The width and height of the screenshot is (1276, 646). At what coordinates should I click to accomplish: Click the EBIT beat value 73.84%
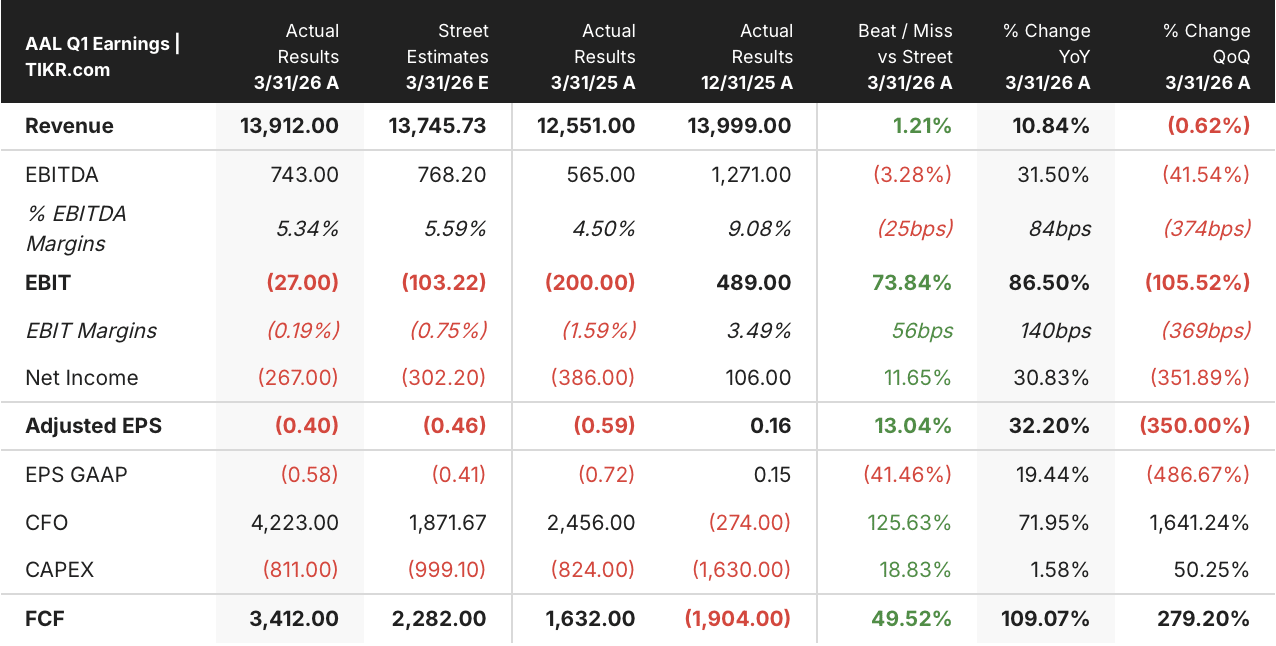tap(913, 283)
